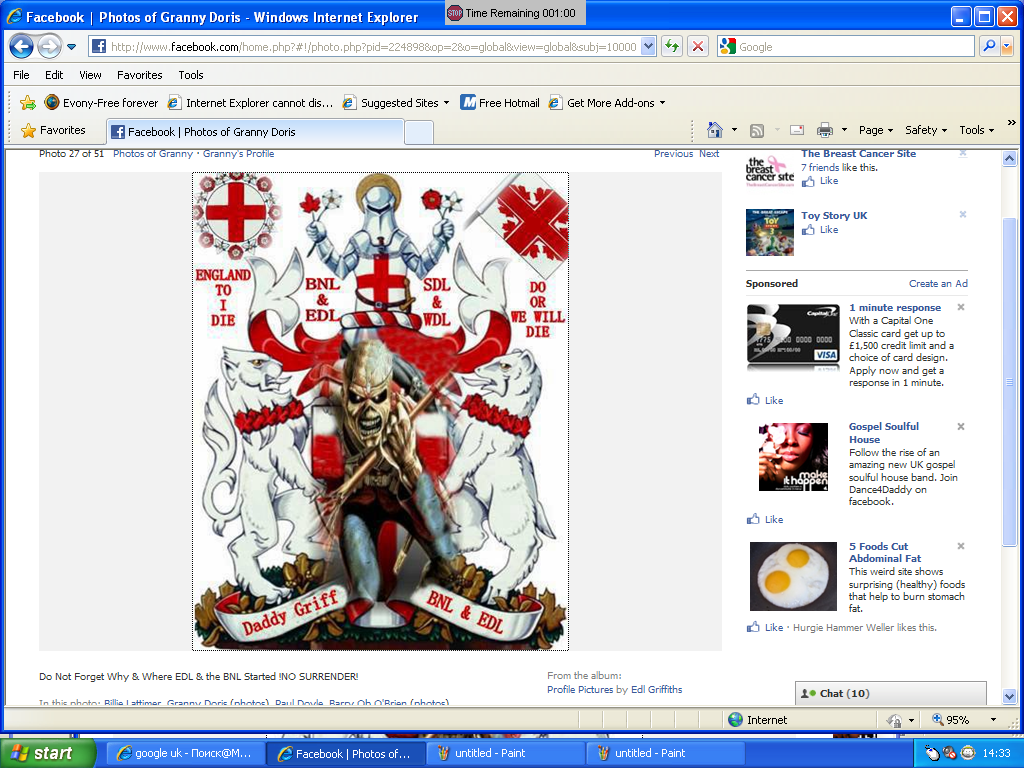1024x768 pixels.
Task: Click the Favorites star button
Action: click(x=53, y=130)
